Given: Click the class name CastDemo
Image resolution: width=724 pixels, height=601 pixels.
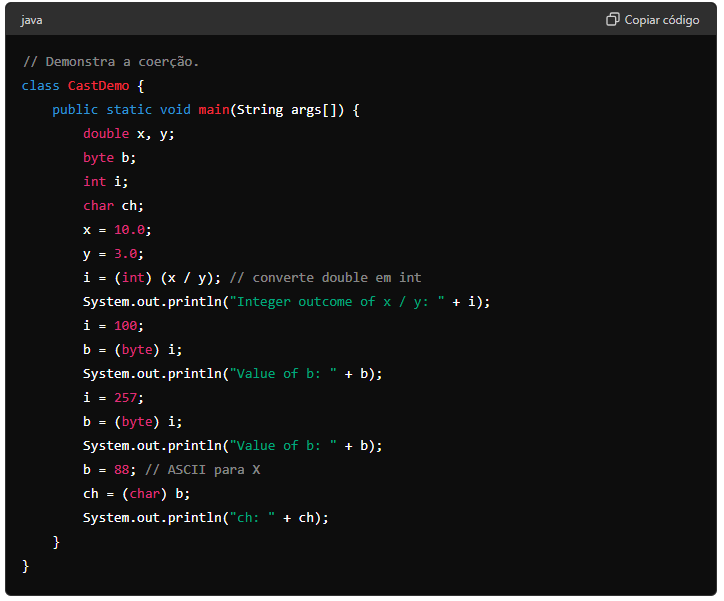Looking at the screenshot, I should tap(98, 86).
